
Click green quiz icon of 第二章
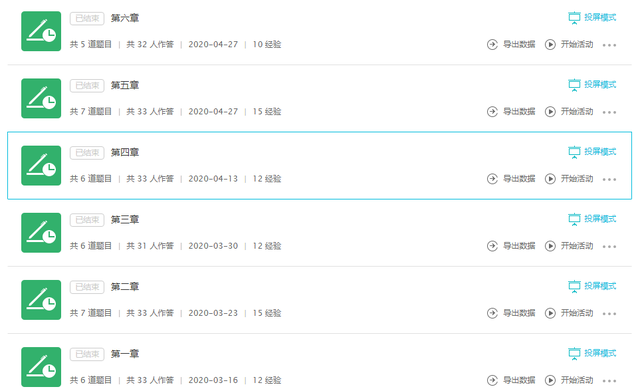(x=41, y=300)
